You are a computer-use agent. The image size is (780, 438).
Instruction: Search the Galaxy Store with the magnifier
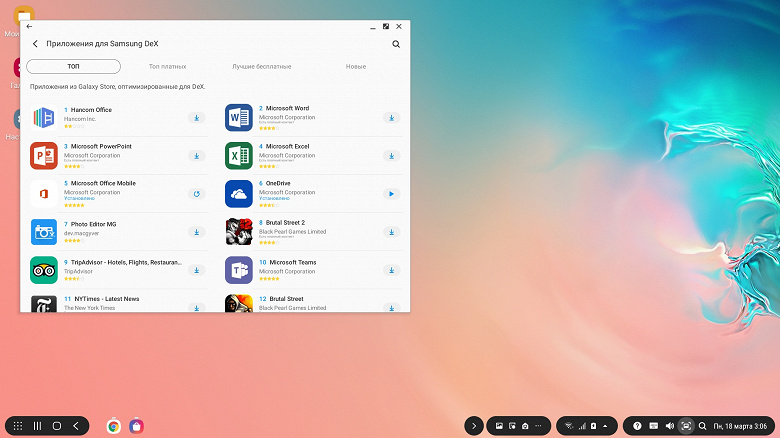(396, 44)
